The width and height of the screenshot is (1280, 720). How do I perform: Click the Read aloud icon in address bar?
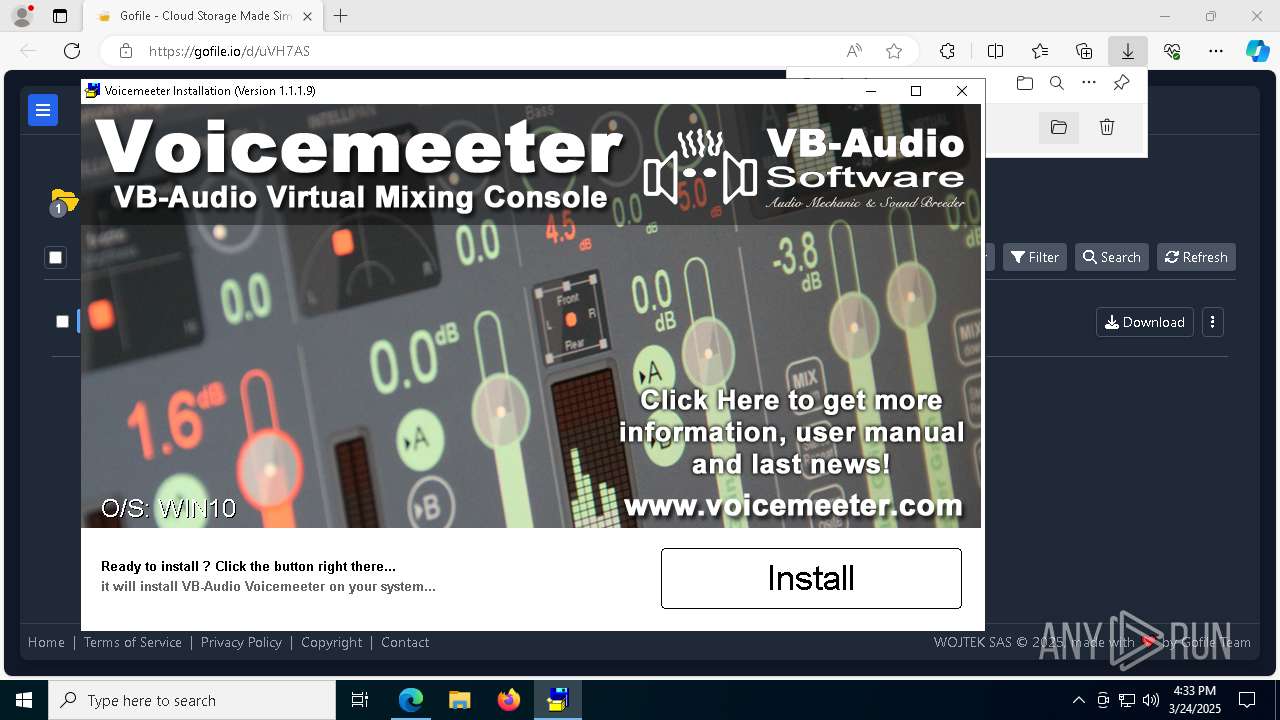[854, 51]
